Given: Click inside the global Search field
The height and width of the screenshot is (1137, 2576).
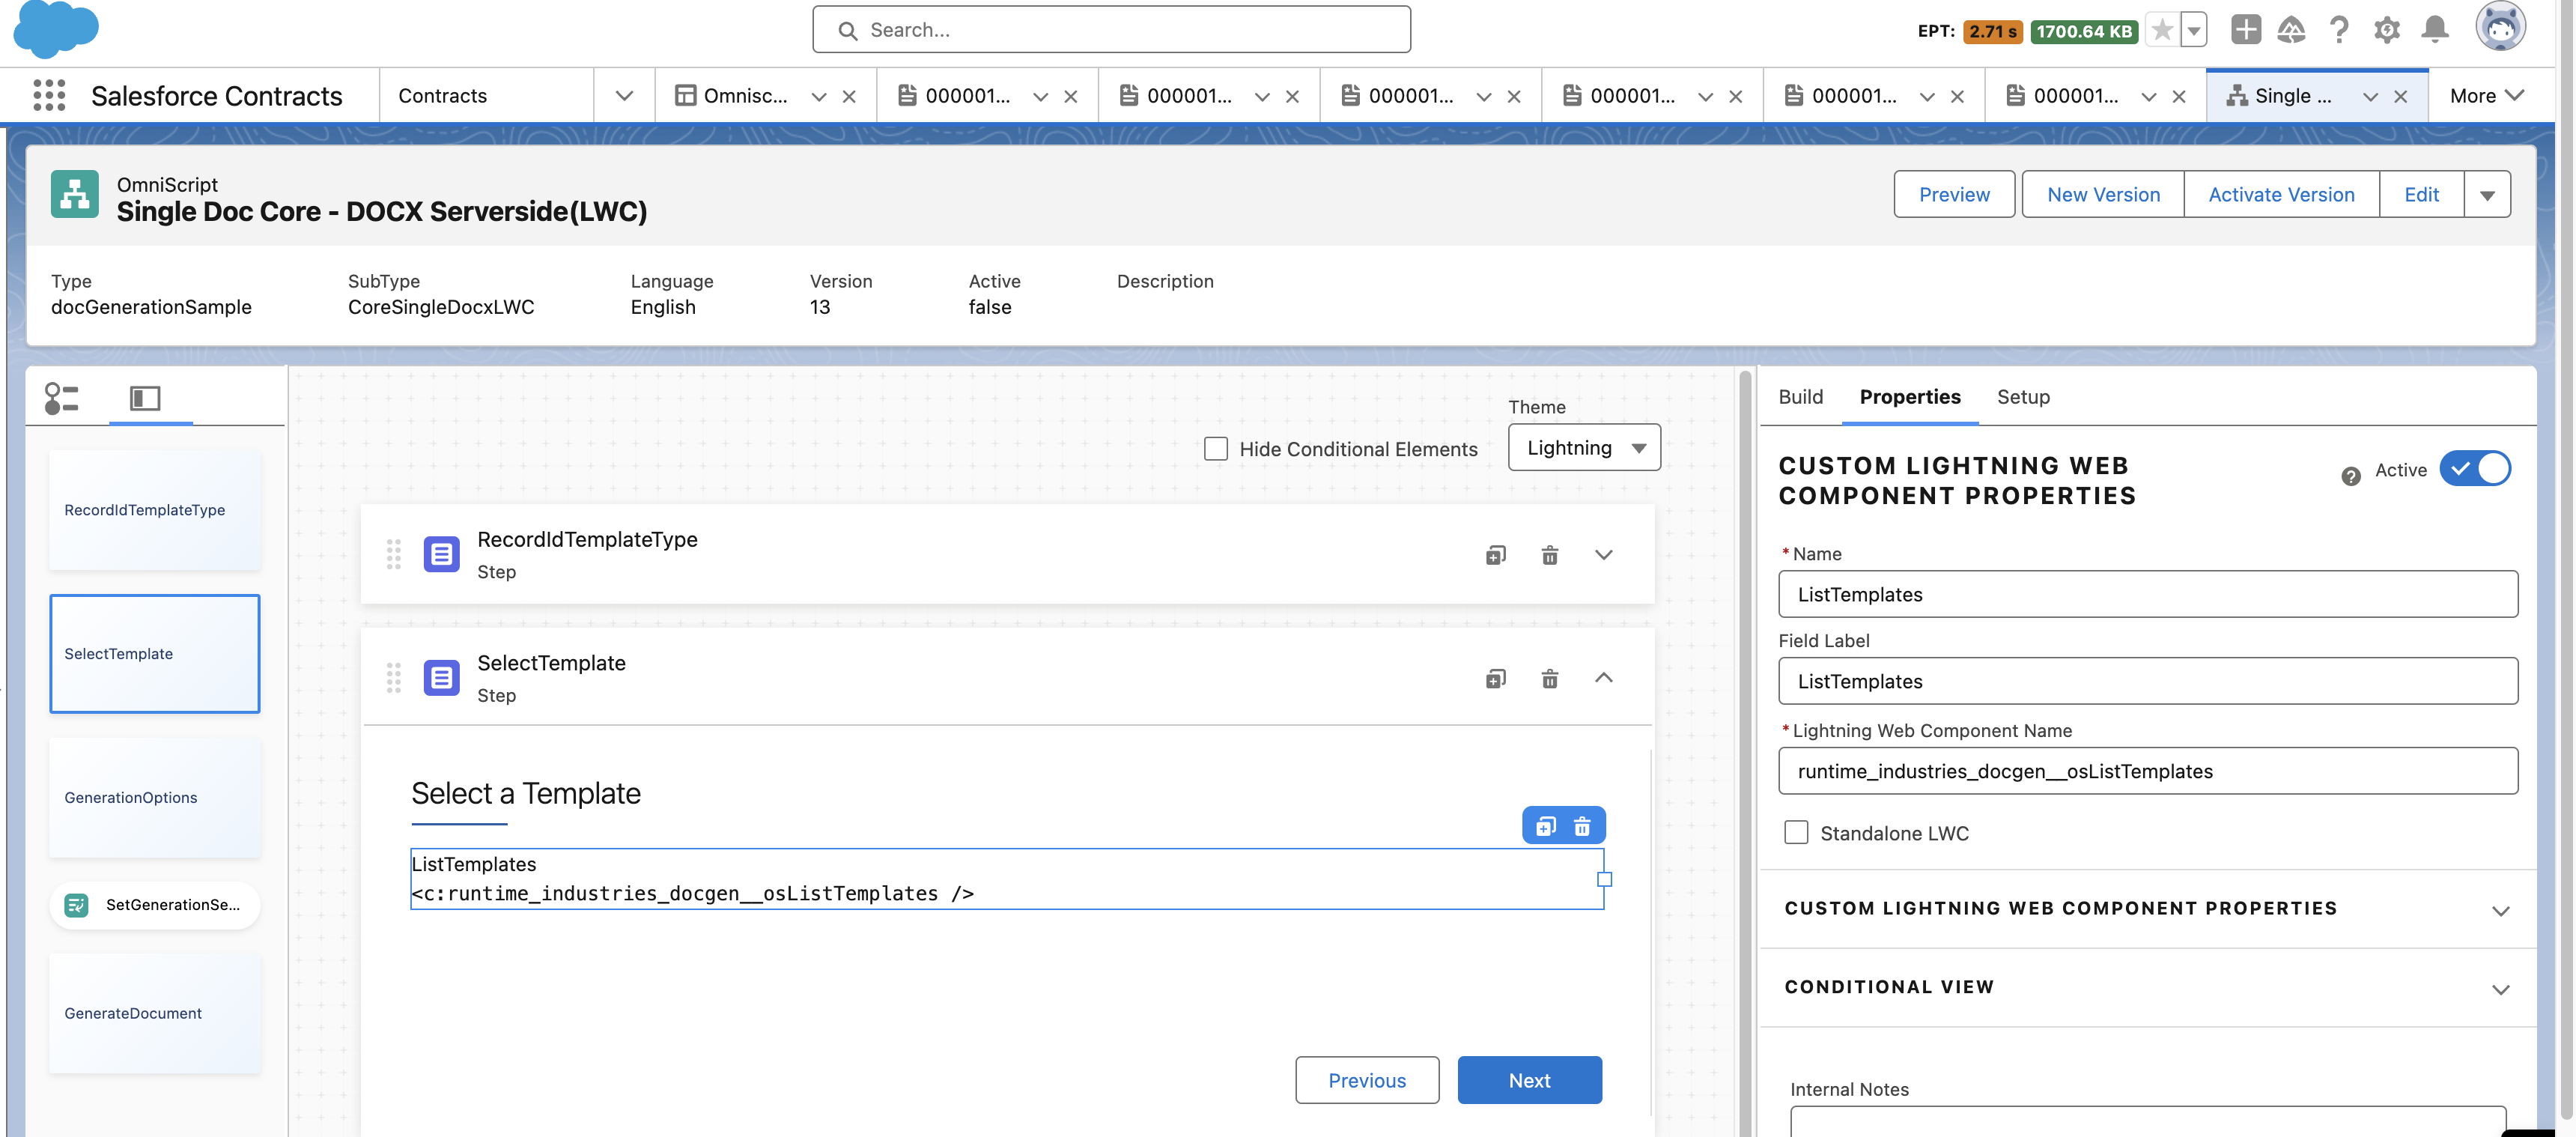Looking at the screenshot, I should tap(1110, 29).
